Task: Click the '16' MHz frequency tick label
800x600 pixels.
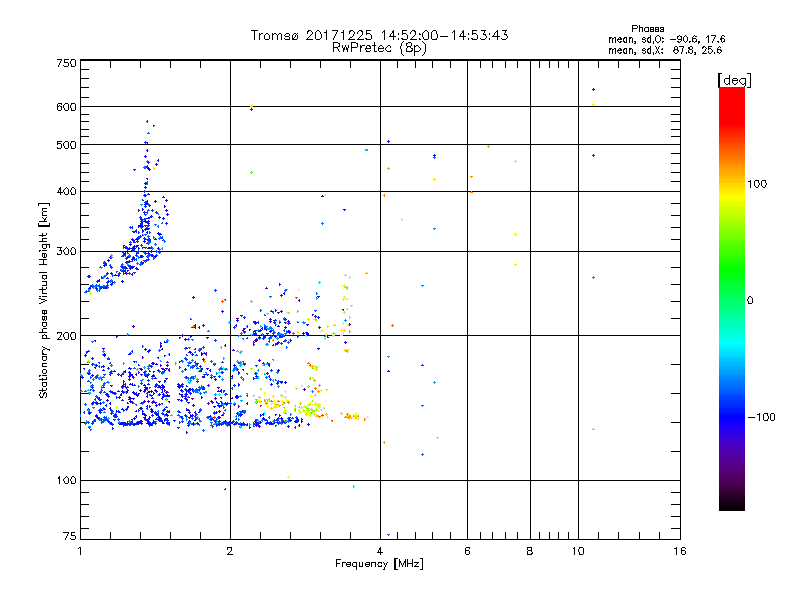Action: (680, 551)
